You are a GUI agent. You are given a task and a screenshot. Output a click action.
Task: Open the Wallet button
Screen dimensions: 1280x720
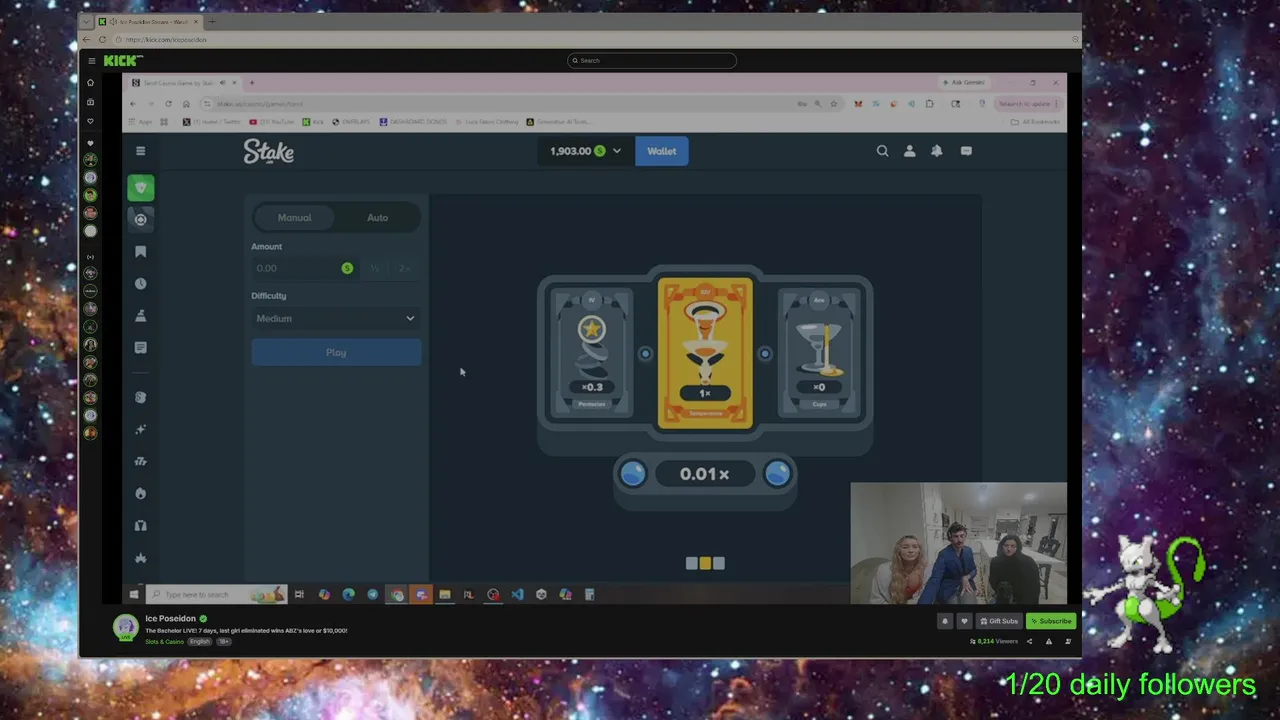(661, 151)
